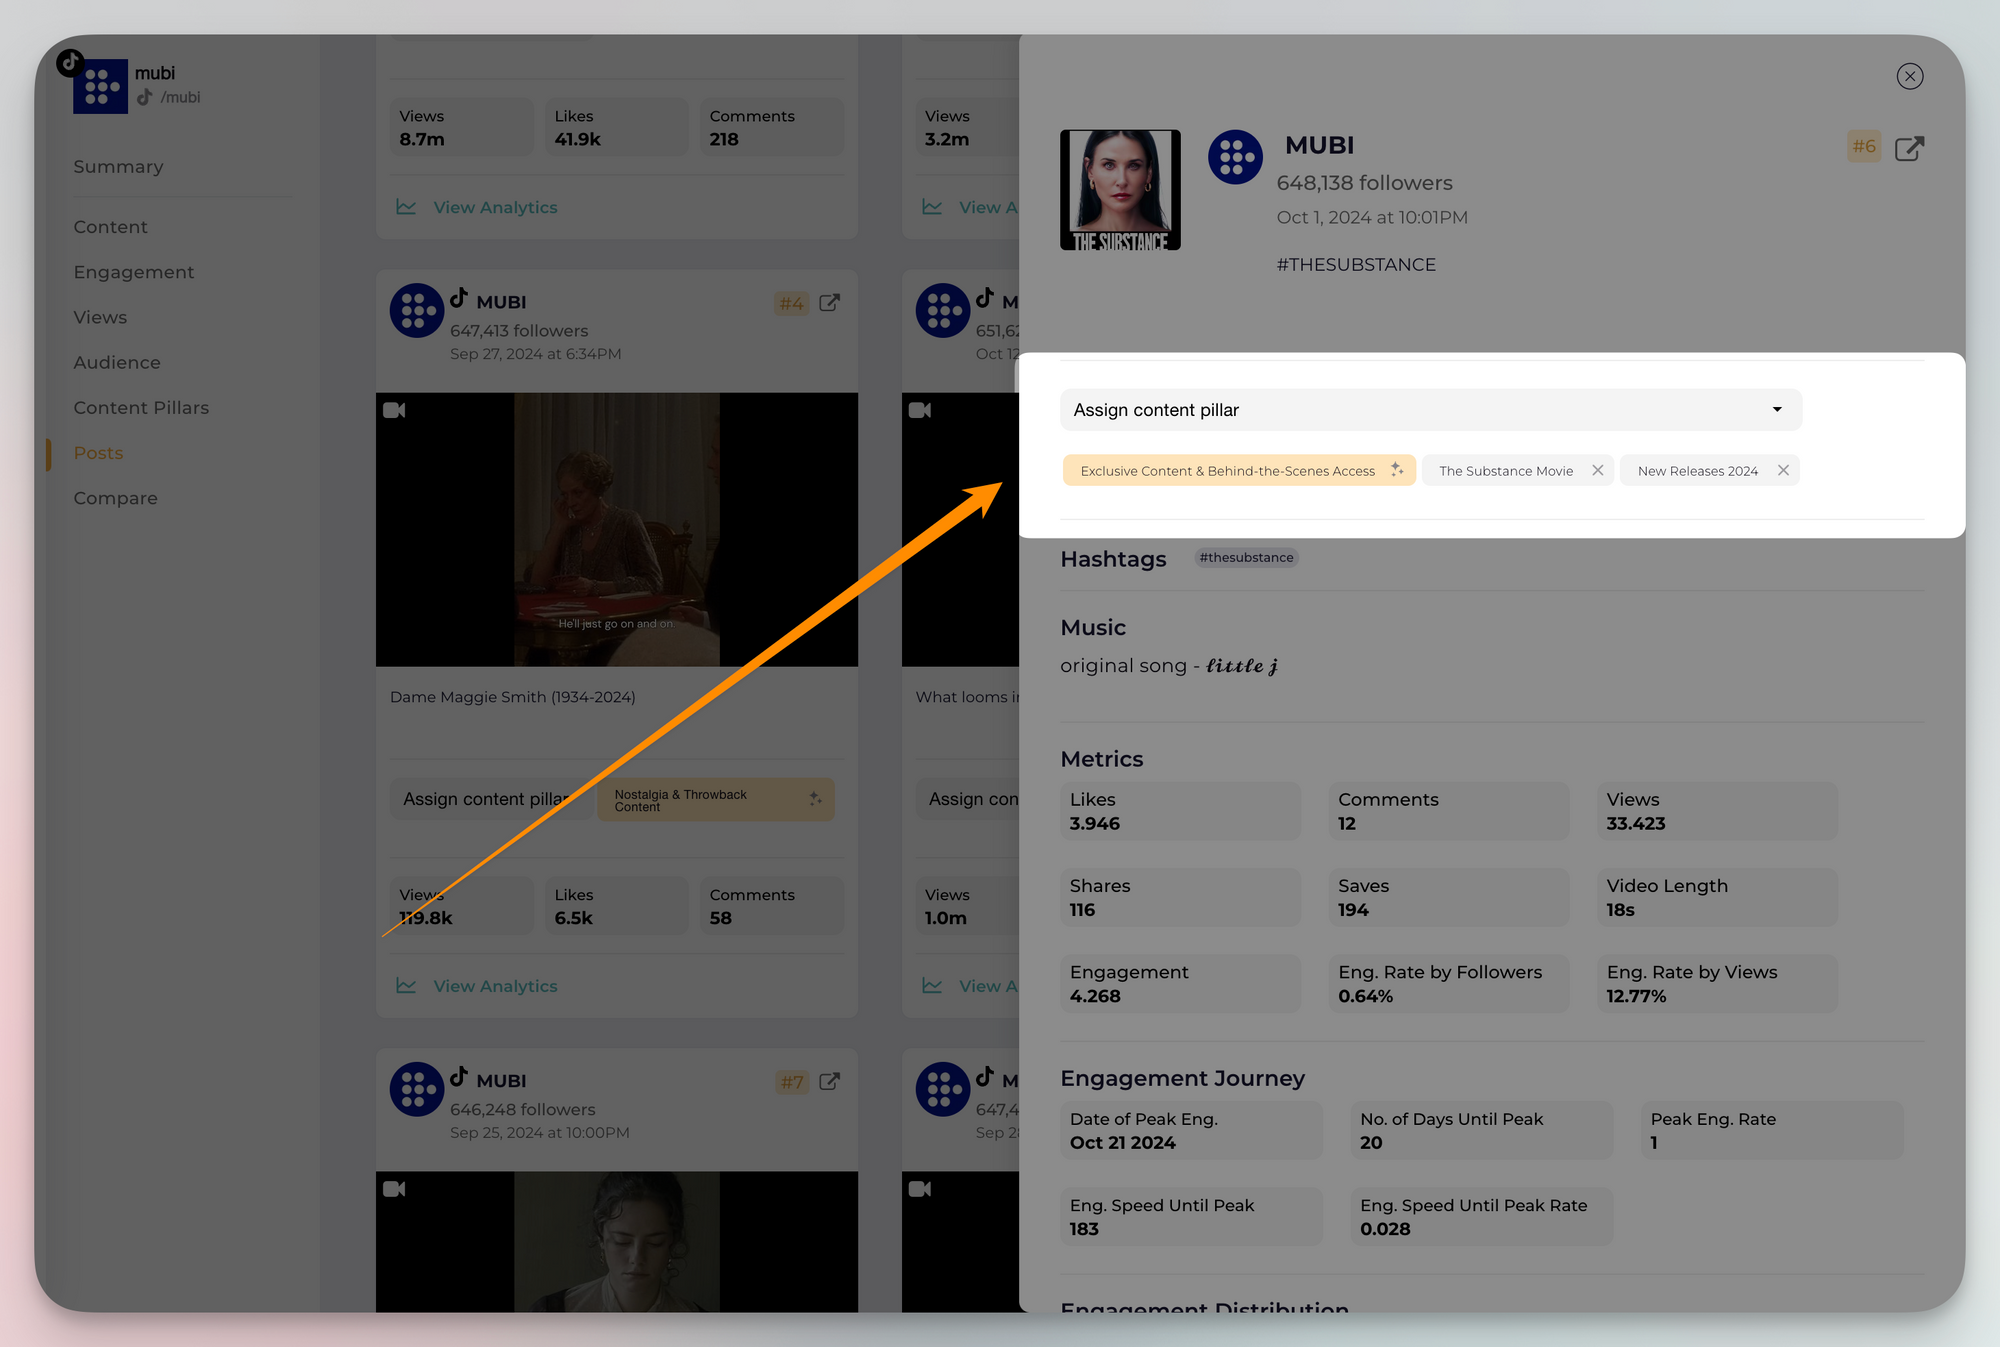The width and height of the screenshot is (2000, 1347).
Task: Open post #7 external link icon
Action: [x=829, y=1082]
